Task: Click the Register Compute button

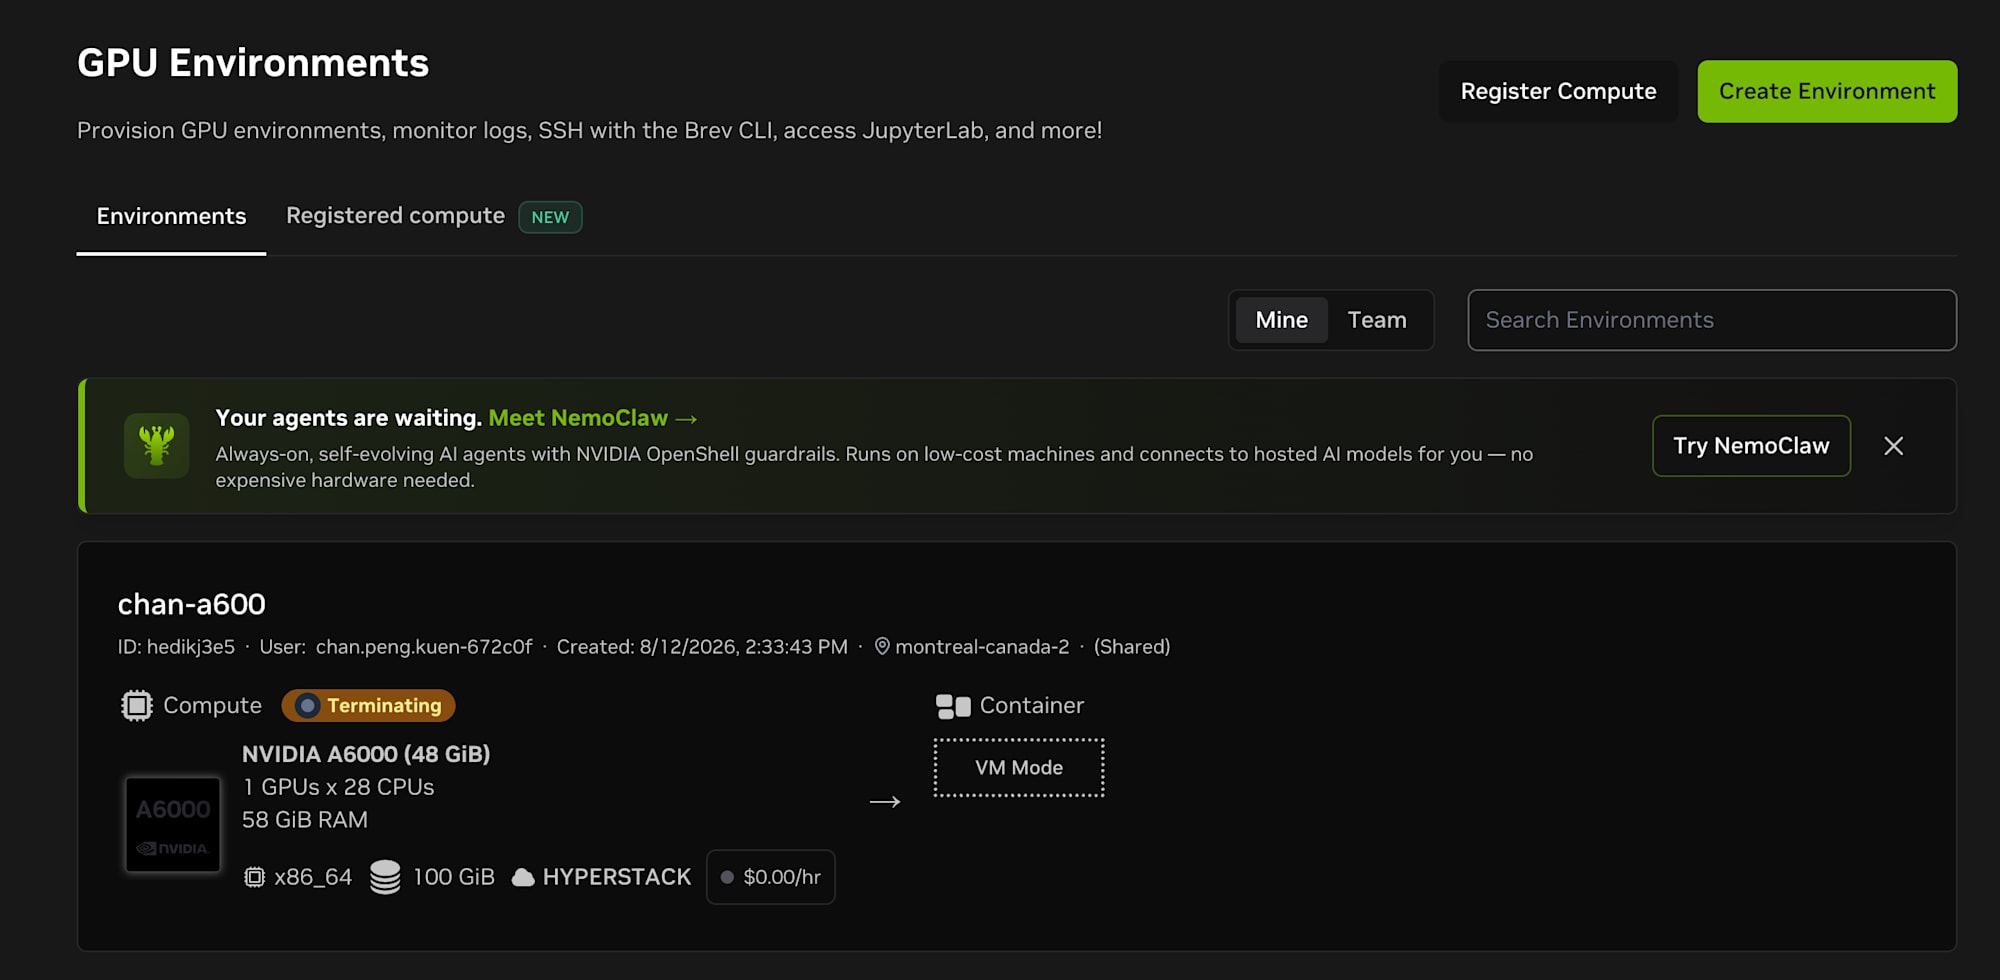Action: [x=1558, y=91]
